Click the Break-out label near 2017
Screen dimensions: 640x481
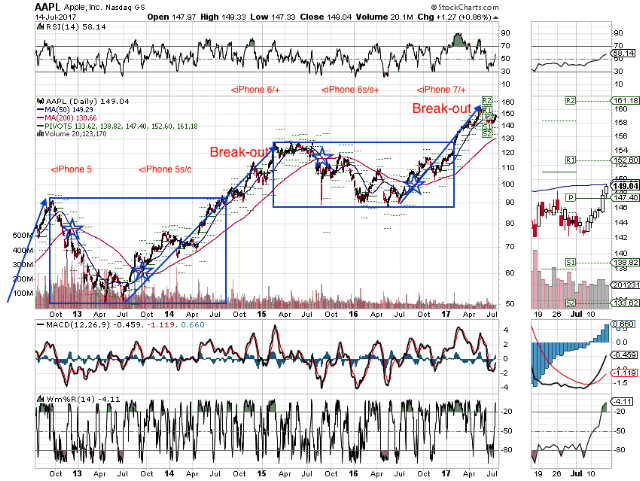[x=442, y=108]
